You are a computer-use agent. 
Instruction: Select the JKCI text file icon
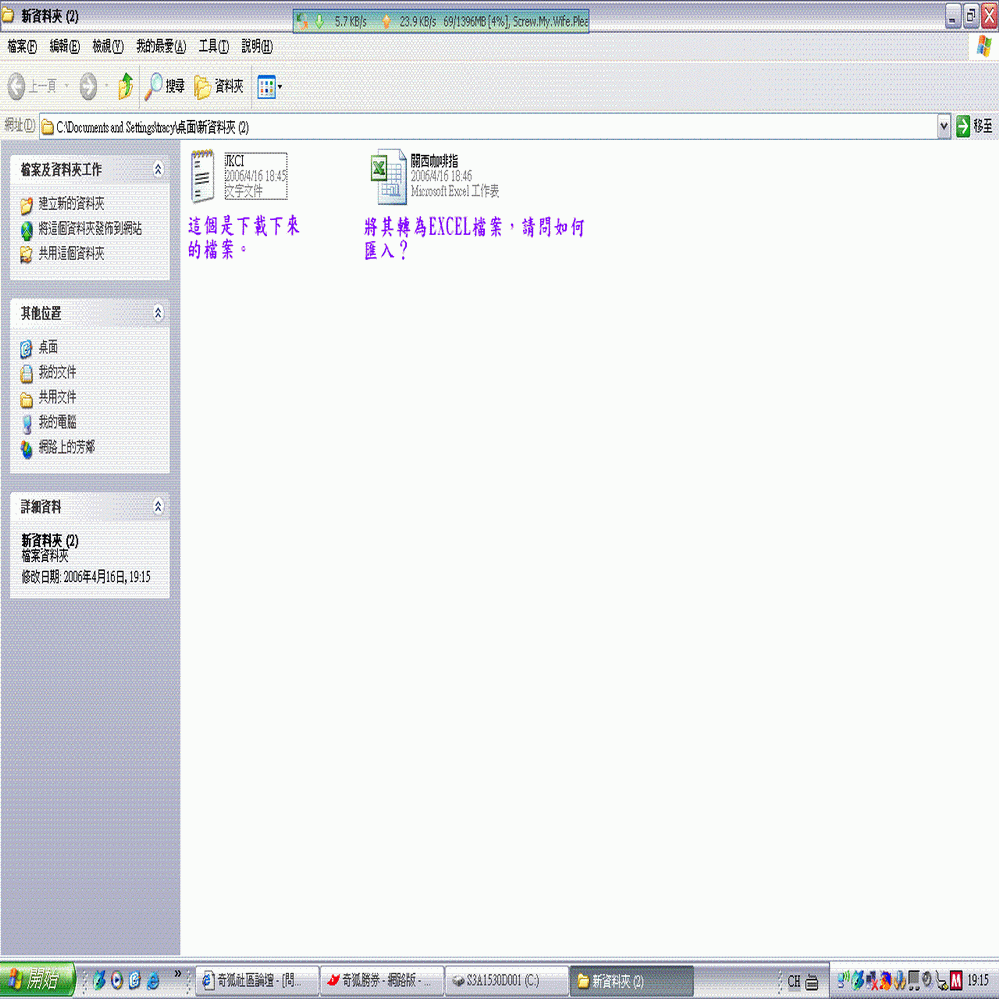pyautogui.click(x=203, y=176)
